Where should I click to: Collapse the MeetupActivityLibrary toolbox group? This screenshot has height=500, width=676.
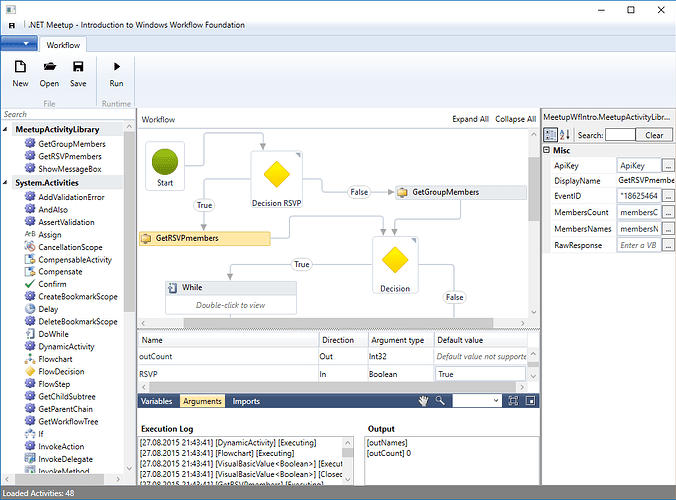(5, 129)
